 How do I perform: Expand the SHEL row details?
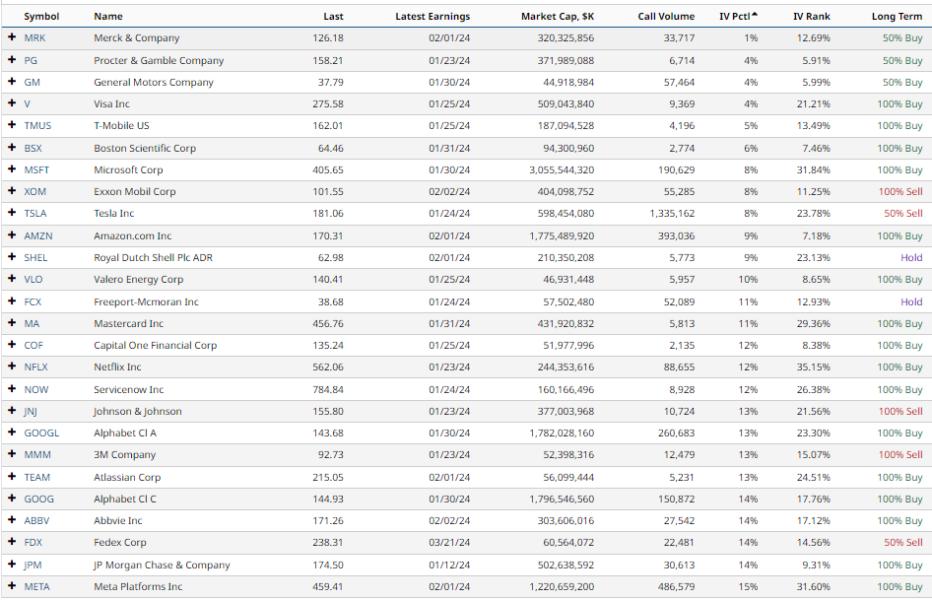[x=12, y=257]
